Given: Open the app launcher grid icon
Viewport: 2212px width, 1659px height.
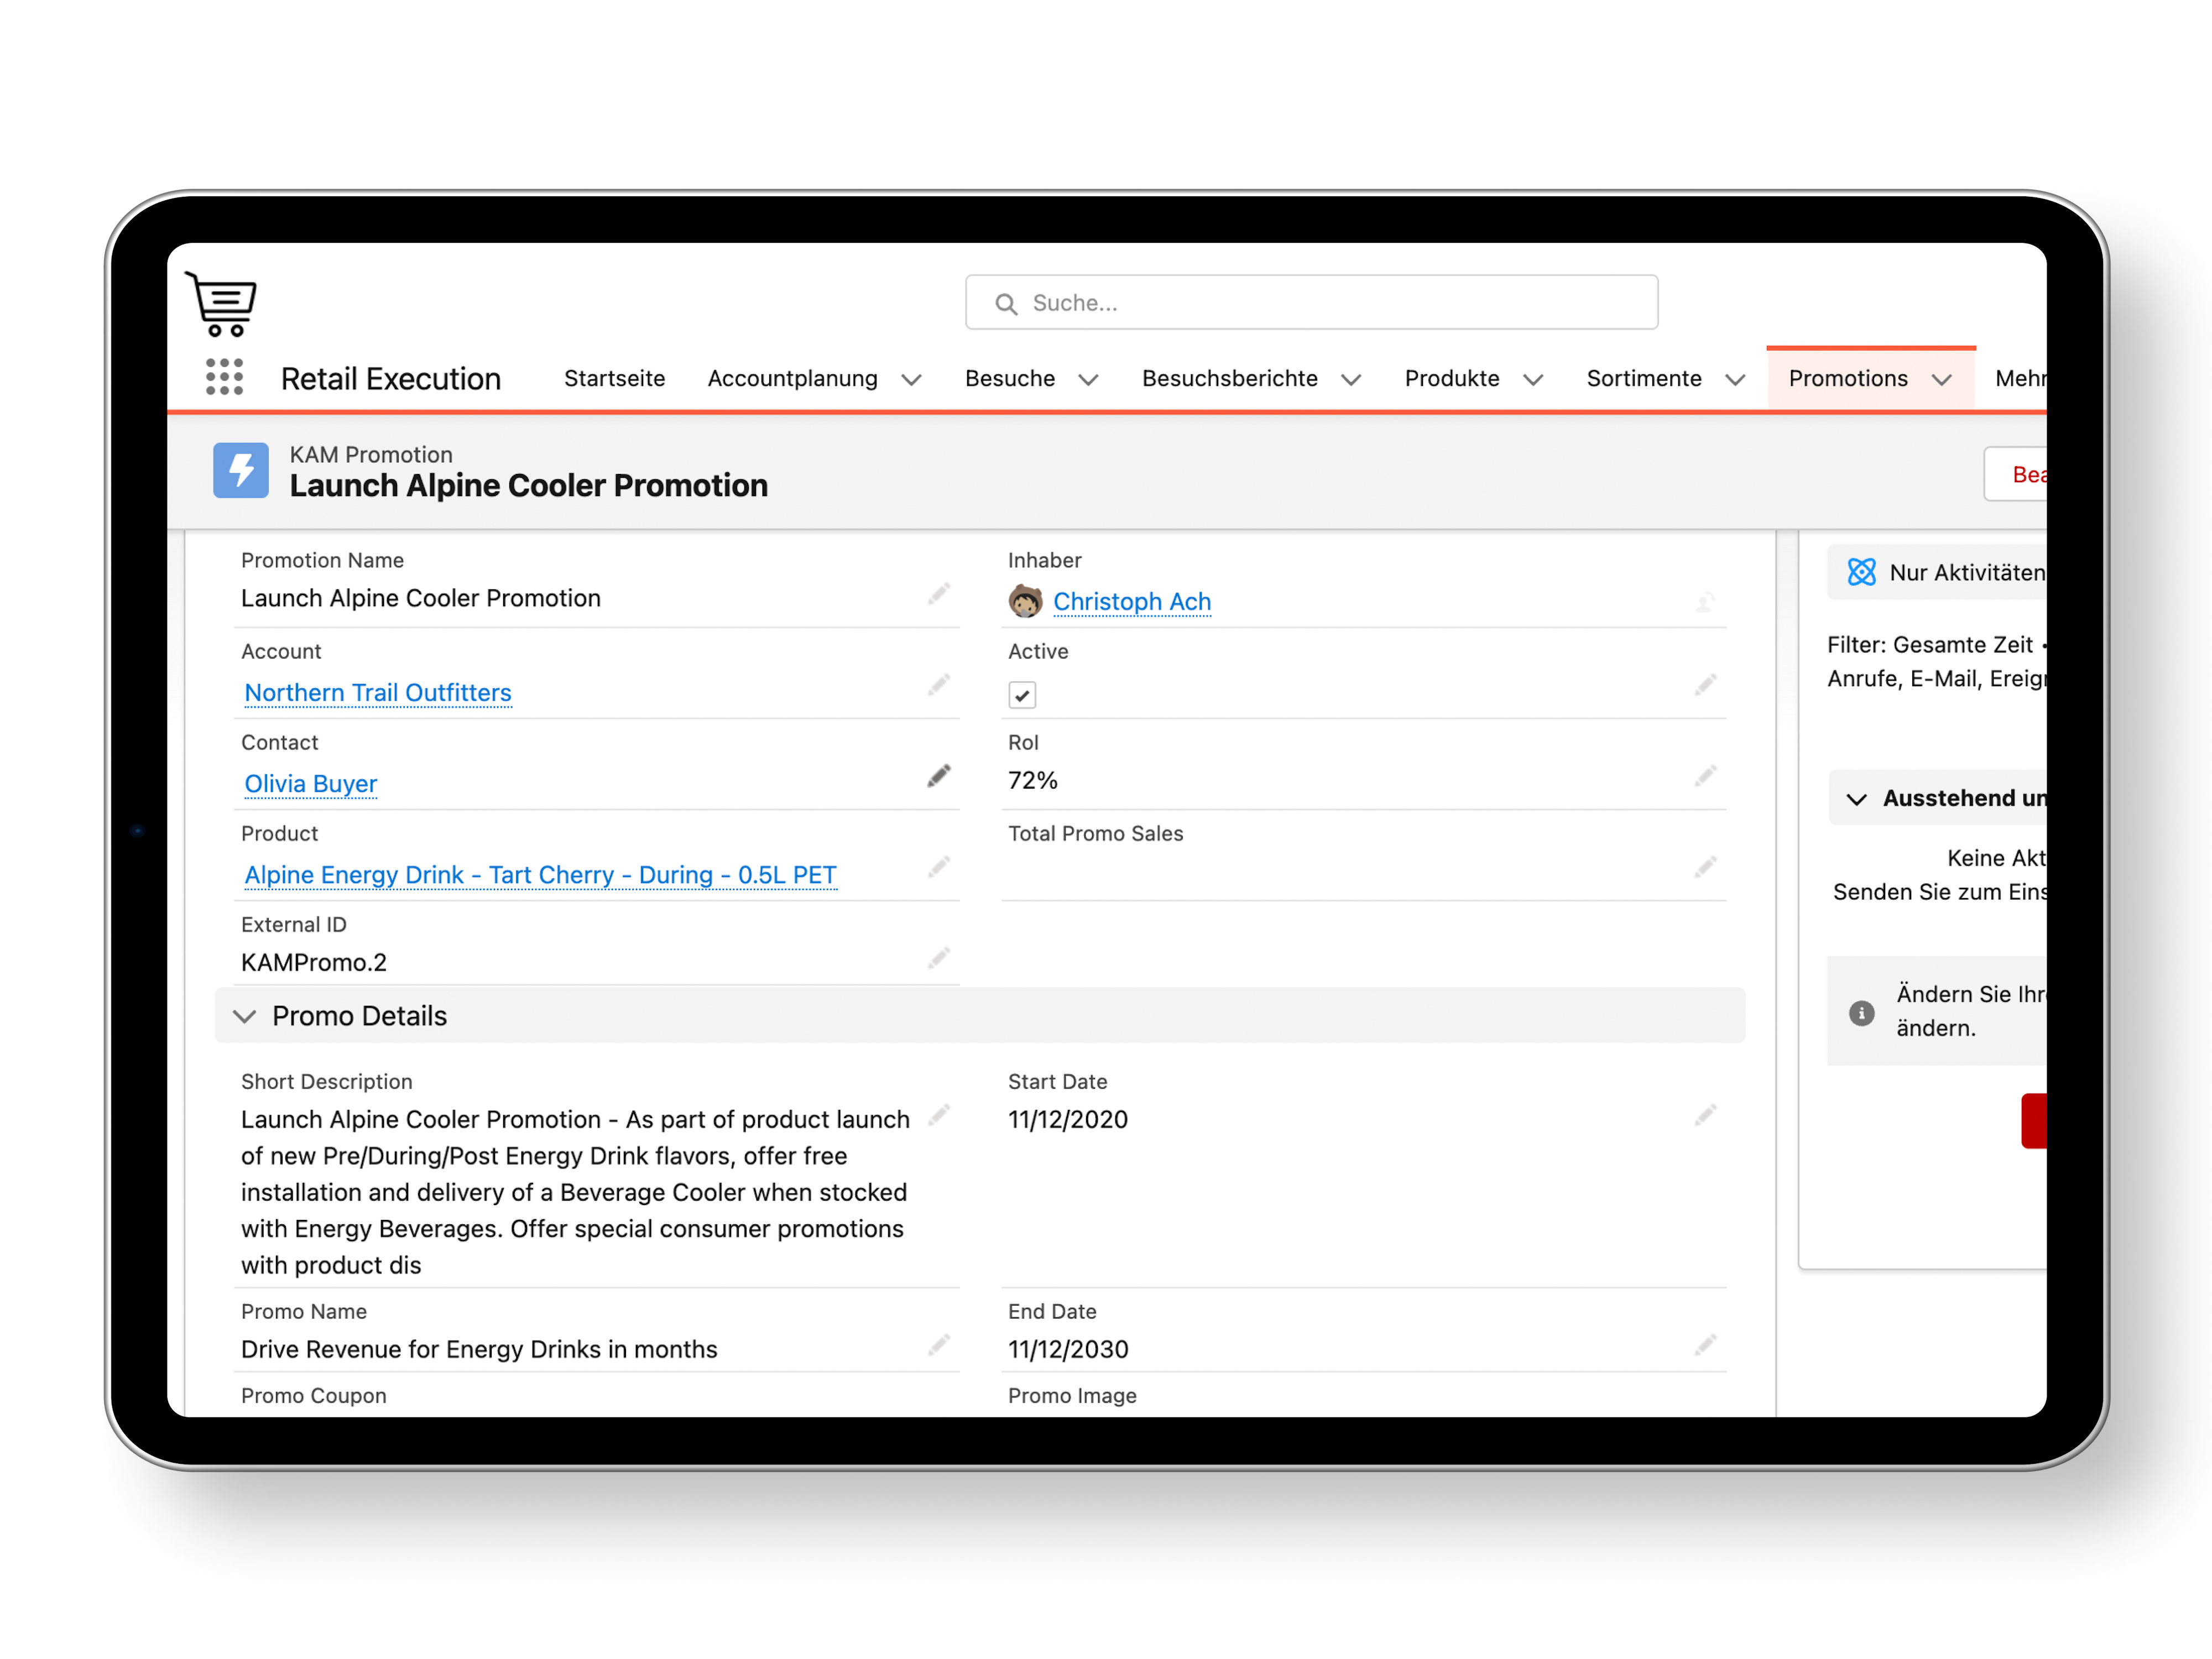Looking at the screenshot, I should coord(224,377).
